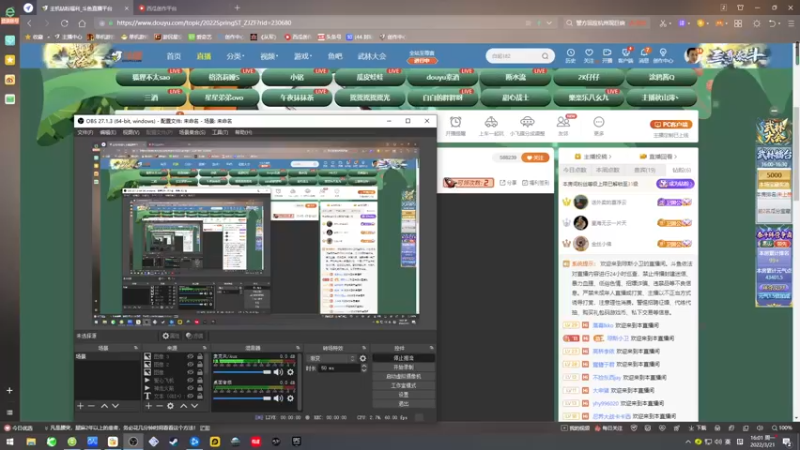800x450 pixels.
Task: Click the stop streaming button in OBS
Action: click(404, 358)
